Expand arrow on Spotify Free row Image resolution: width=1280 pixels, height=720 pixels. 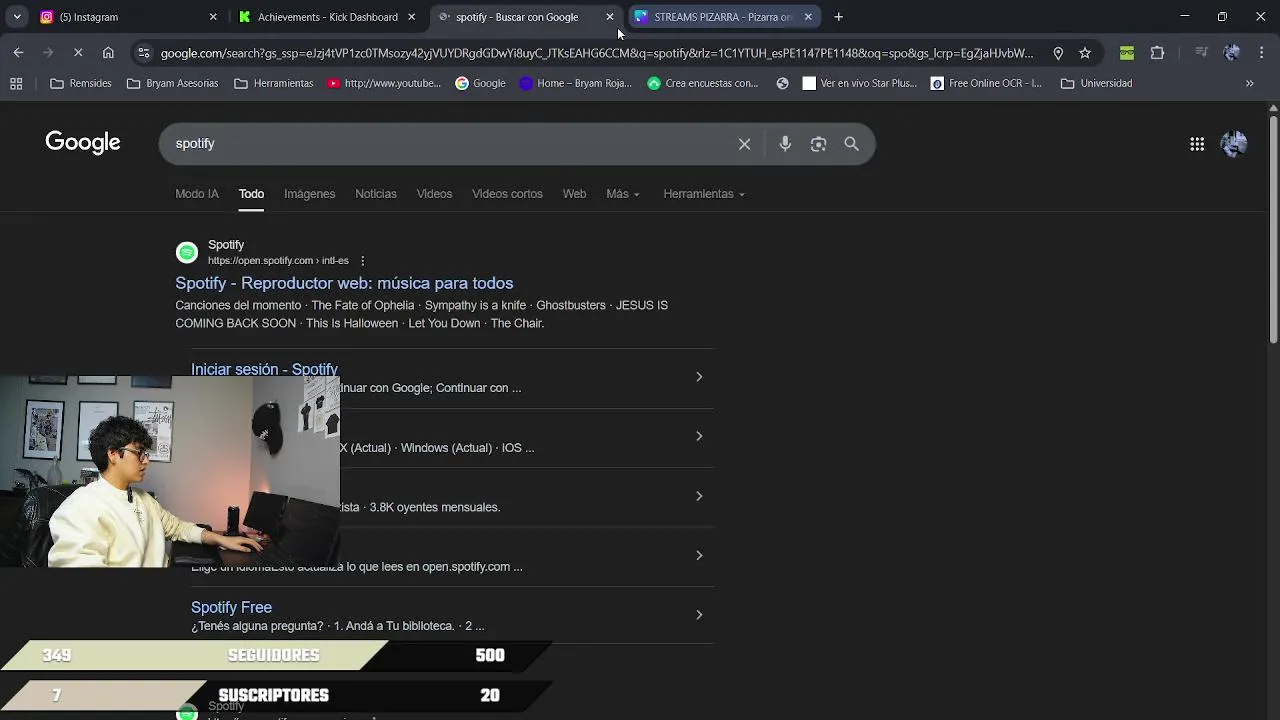[x=699, y=615]
